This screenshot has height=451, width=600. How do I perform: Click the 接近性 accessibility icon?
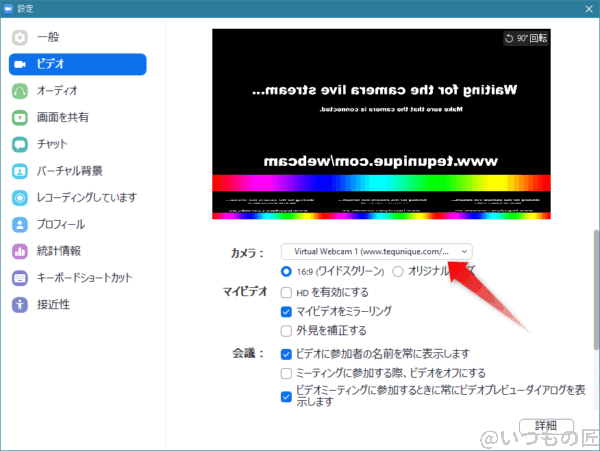[20, 305]
